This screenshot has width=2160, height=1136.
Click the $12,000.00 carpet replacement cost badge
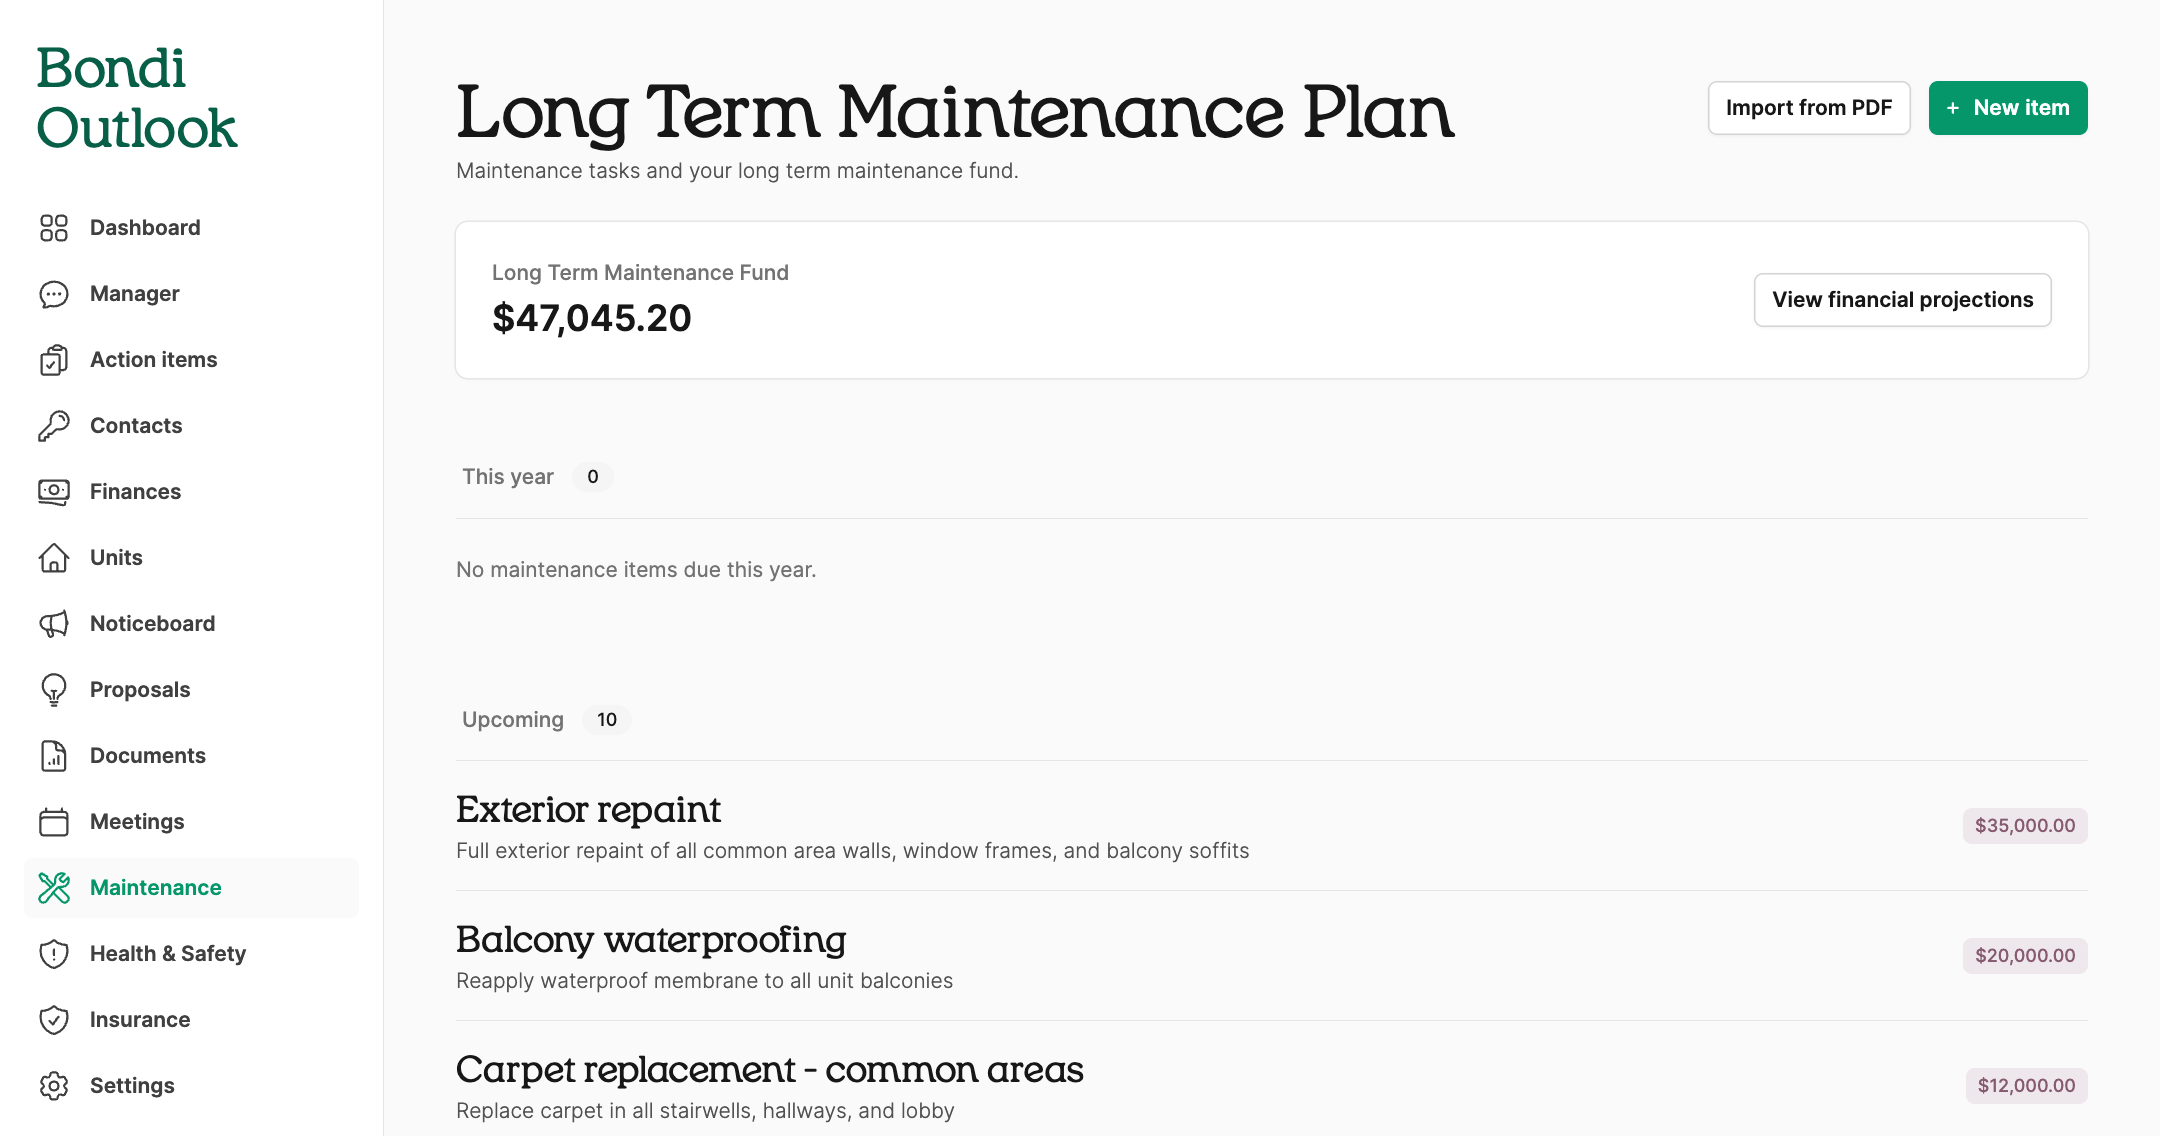(2026, 1086)
